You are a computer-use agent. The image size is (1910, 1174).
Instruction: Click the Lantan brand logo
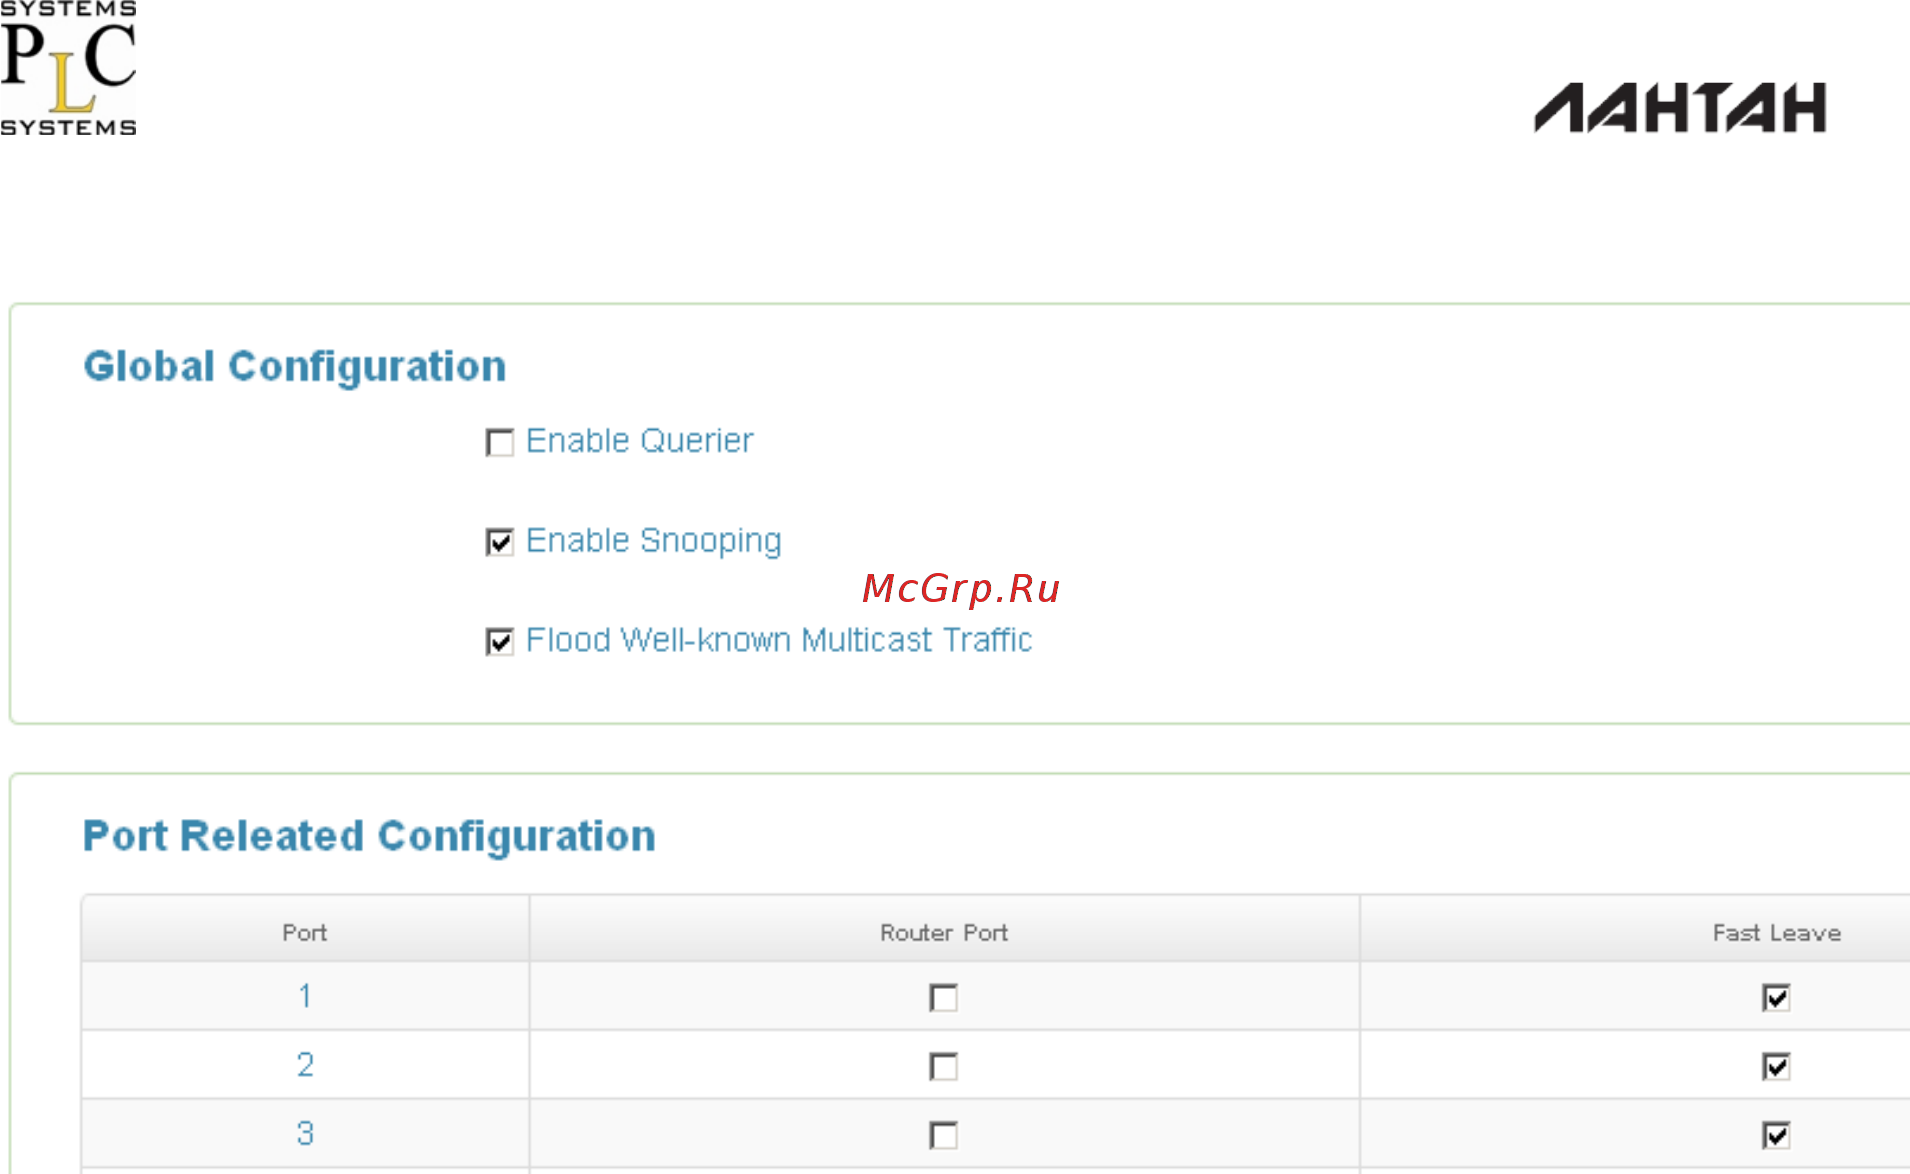tap(1680, 108)
